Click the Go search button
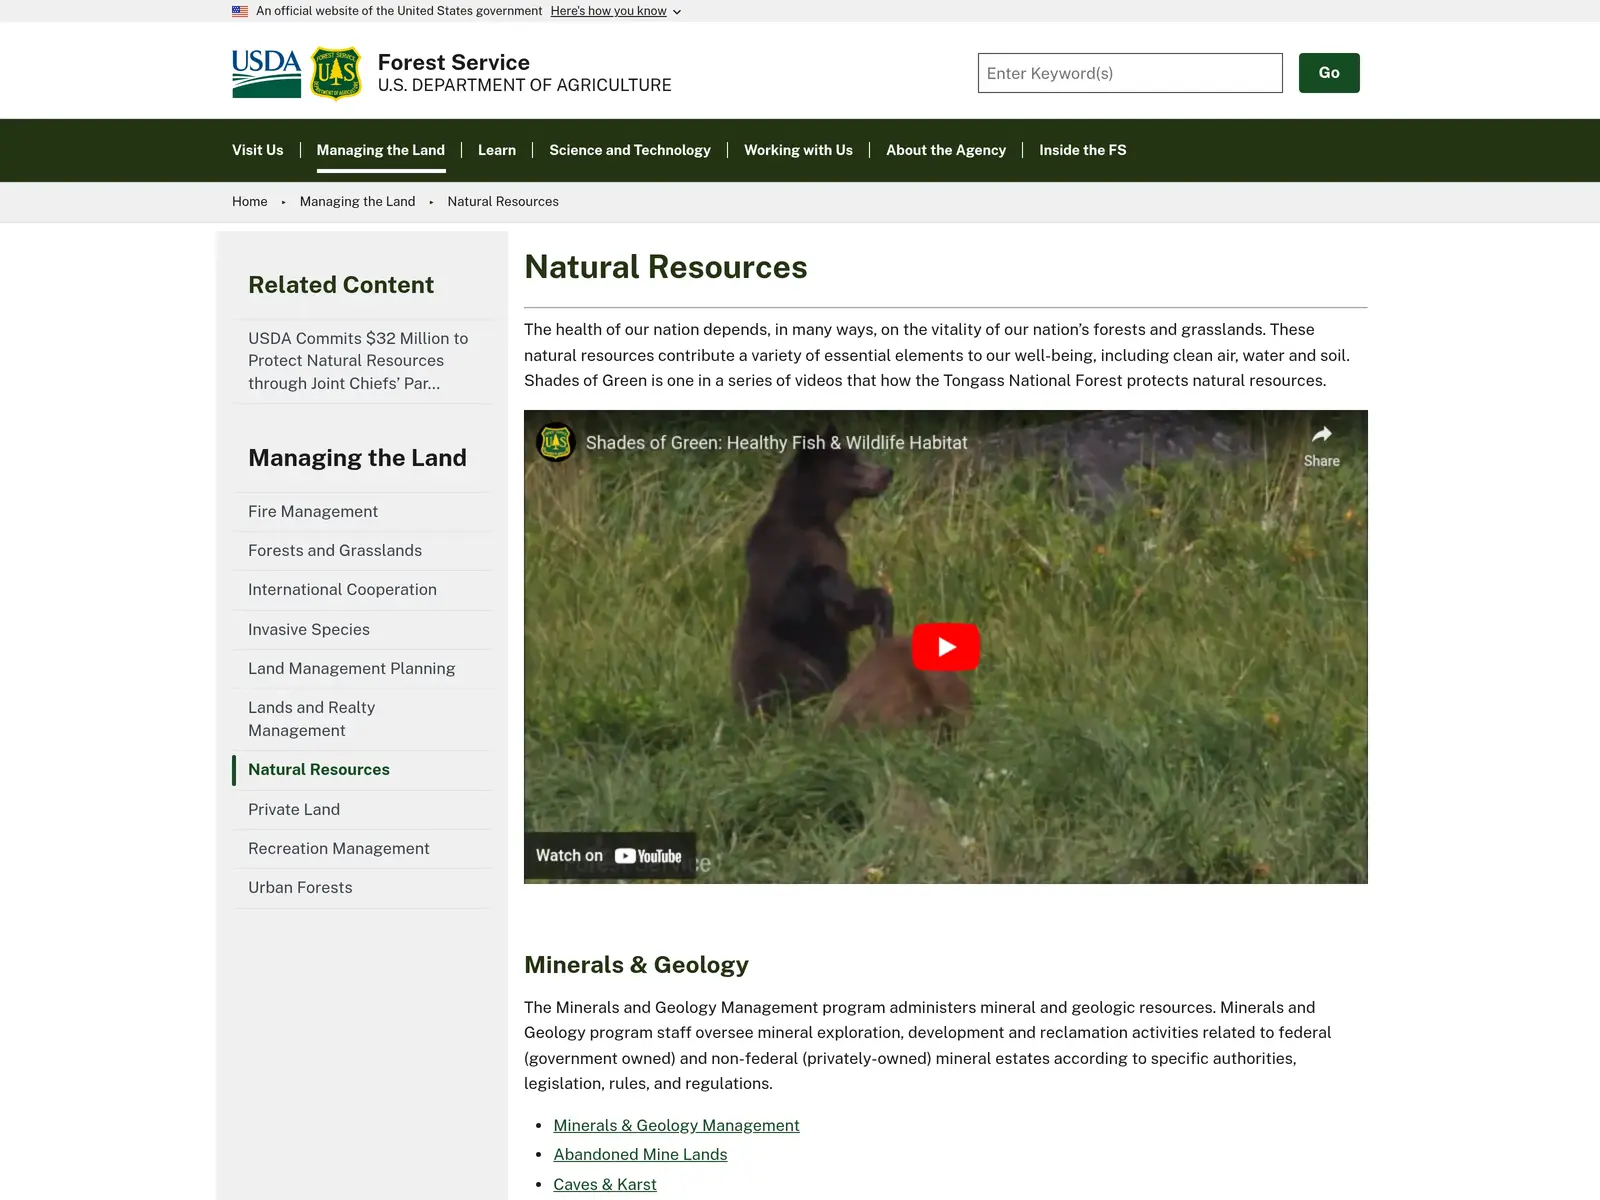 (1329, 73)
